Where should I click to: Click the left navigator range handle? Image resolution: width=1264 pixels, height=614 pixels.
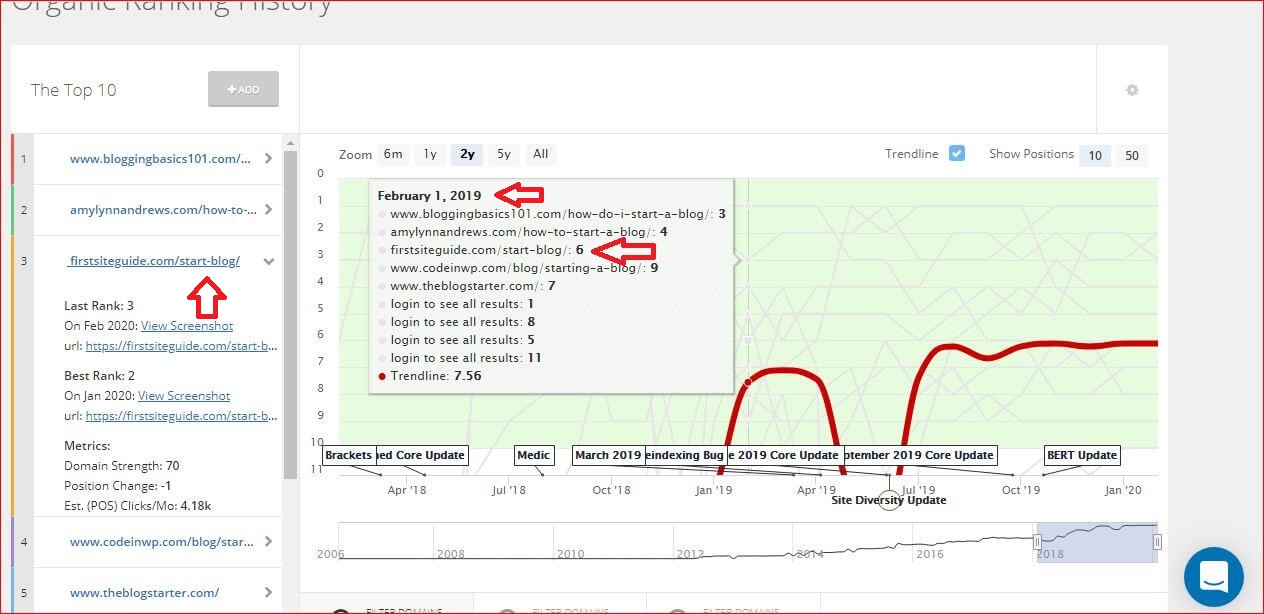pos(1037,542)
